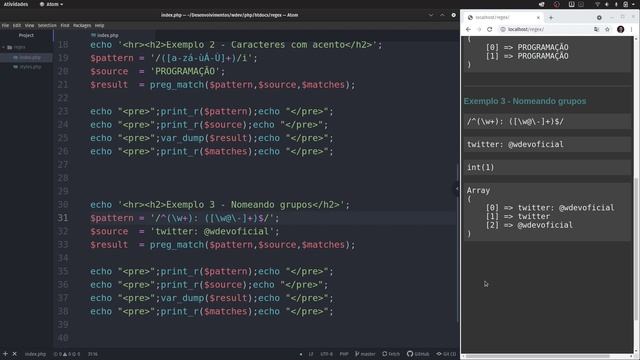
Task: Click line number 31 in the gutter
Action: tap(62, 218)
